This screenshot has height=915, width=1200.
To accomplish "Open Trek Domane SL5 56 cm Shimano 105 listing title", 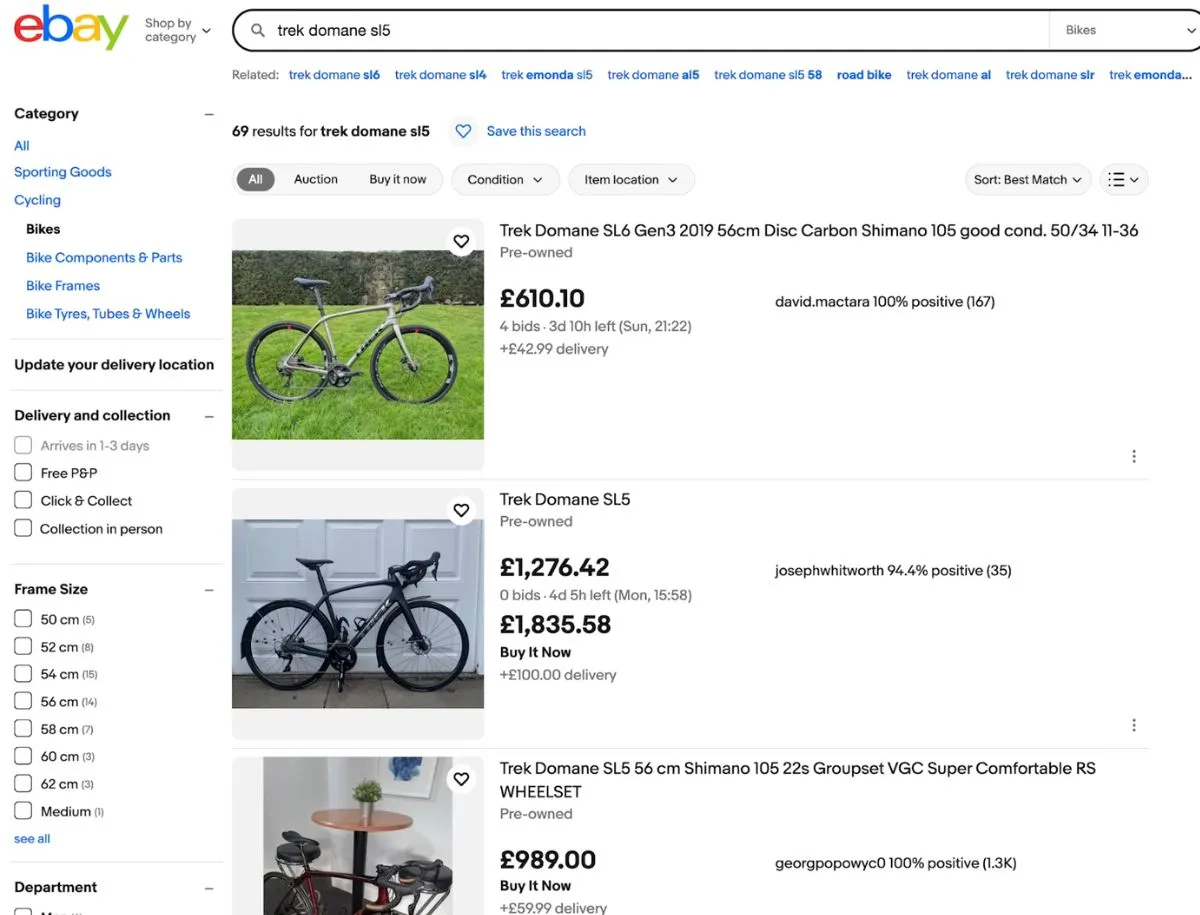I will [798, 780].
